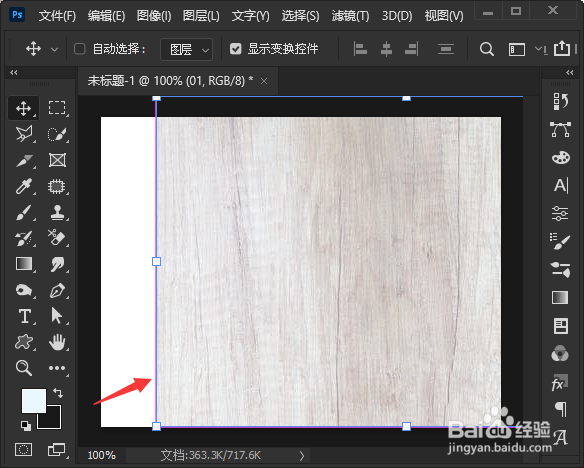Click the 100% zoom level field
Image resolution: width=584 pixels, height=468 pixels.
click(x=102, y=455)
